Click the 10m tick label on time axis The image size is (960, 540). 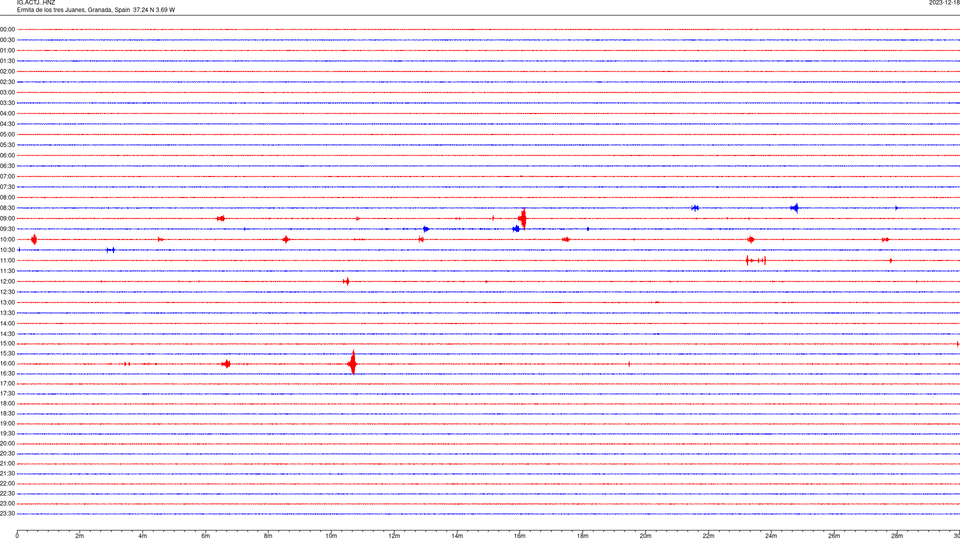331,536
